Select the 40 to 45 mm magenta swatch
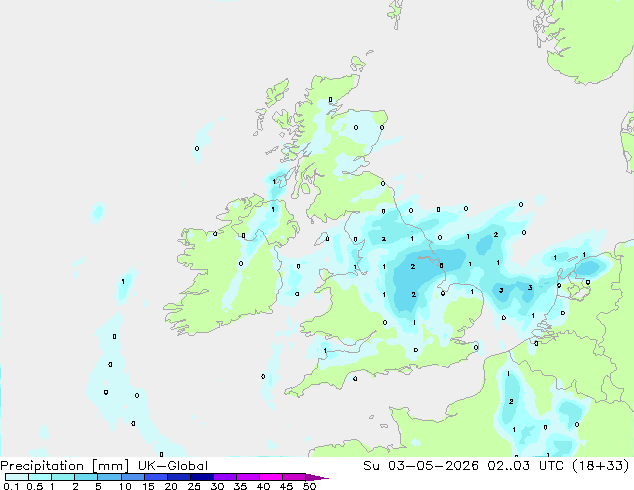This screenshot has height=490, width=634. tap(271, 477)
